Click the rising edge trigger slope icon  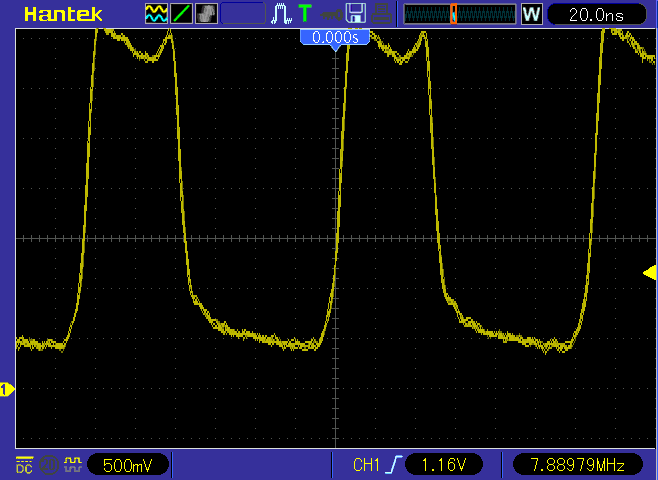395,464
